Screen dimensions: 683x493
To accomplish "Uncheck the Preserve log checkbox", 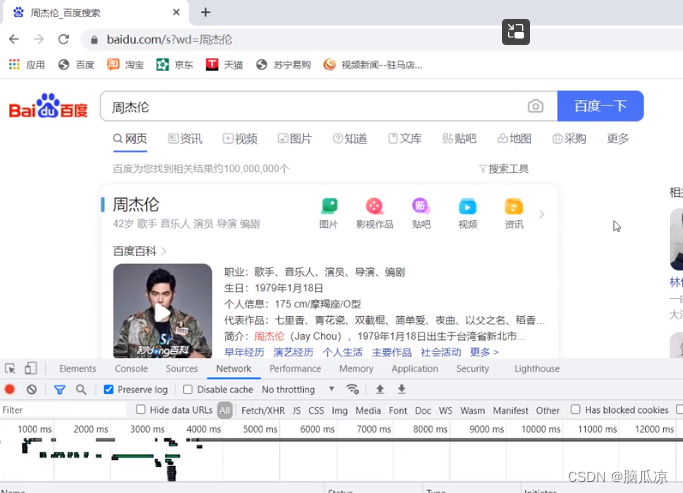I will pos(108,389).
